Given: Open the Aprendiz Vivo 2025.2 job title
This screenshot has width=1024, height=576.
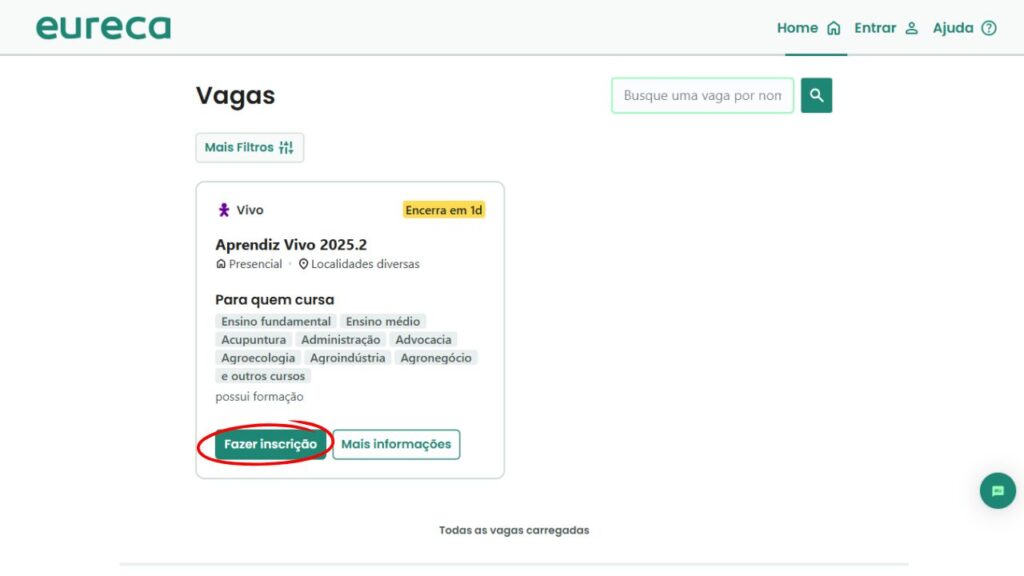Looking at the screenshot, I should pyautogui.click(x=291, y=245).
